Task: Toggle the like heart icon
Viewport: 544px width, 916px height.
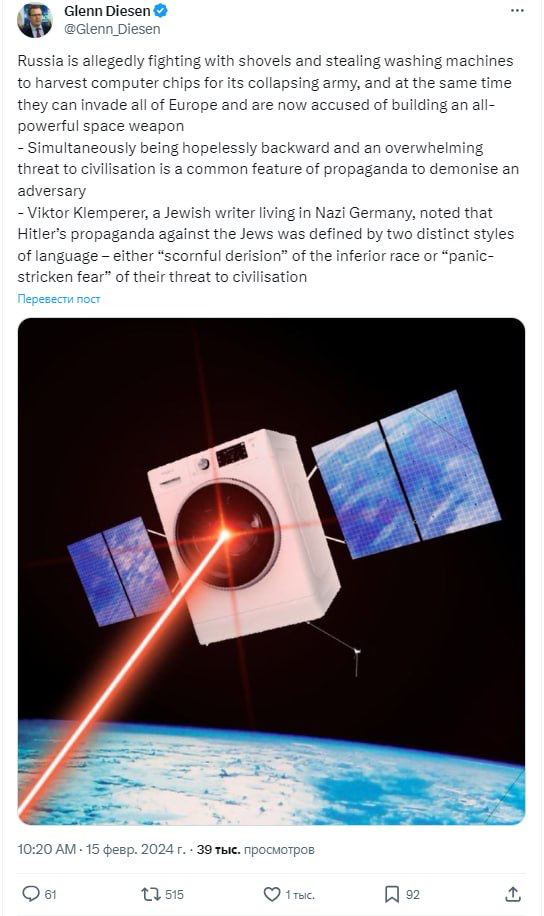Action: (x=272, y=894)
